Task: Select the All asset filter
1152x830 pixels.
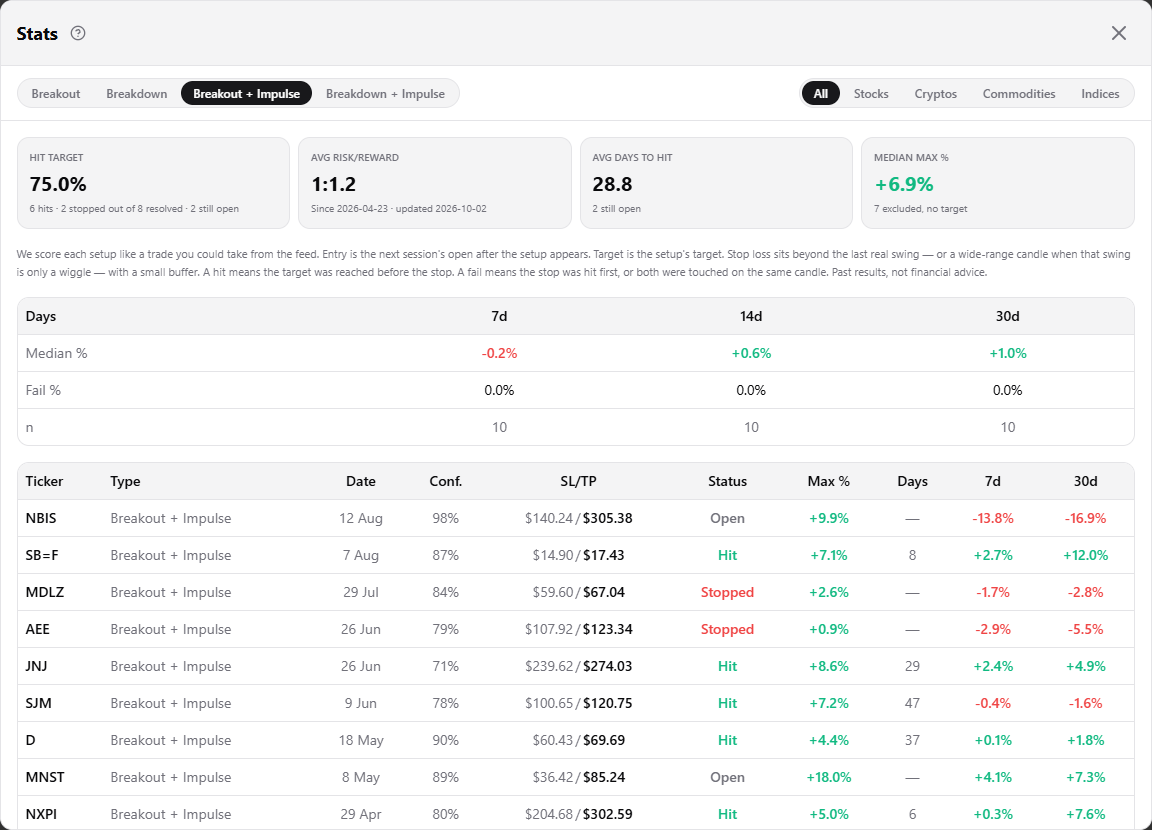Action: pyautogui.click(x=821, y=93)
